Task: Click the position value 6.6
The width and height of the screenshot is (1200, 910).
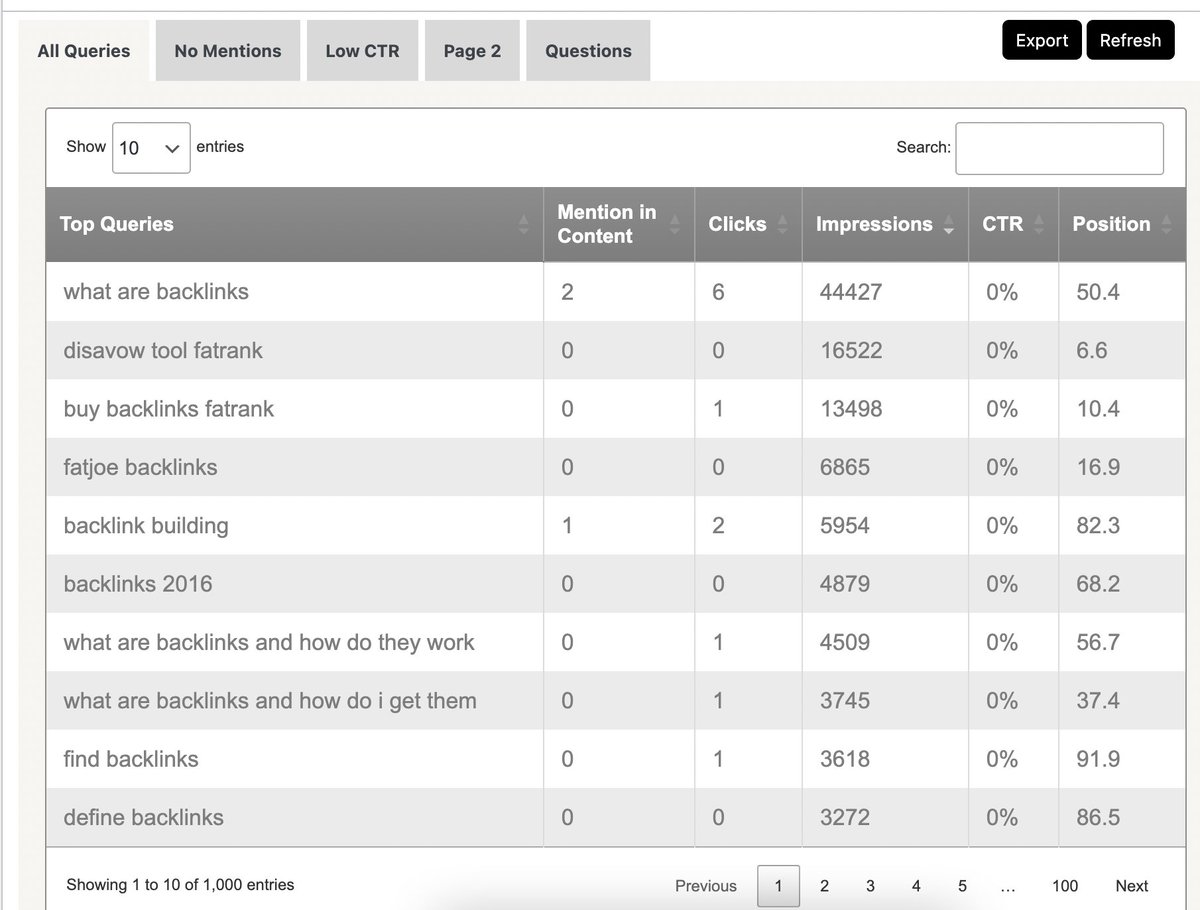Action: point(1092,351)
